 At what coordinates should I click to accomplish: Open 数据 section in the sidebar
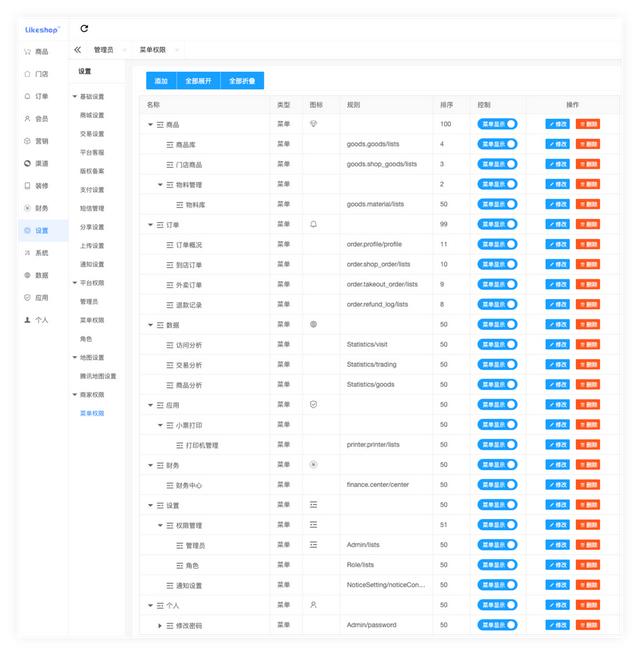37,275
